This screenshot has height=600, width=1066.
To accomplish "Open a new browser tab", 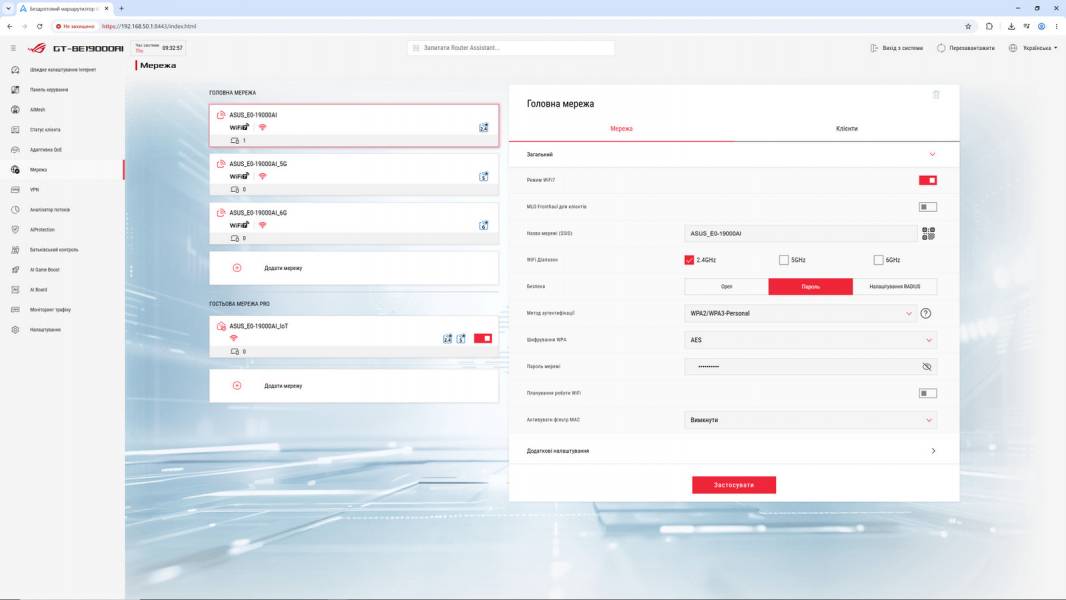I will click(x=121, y=8).
